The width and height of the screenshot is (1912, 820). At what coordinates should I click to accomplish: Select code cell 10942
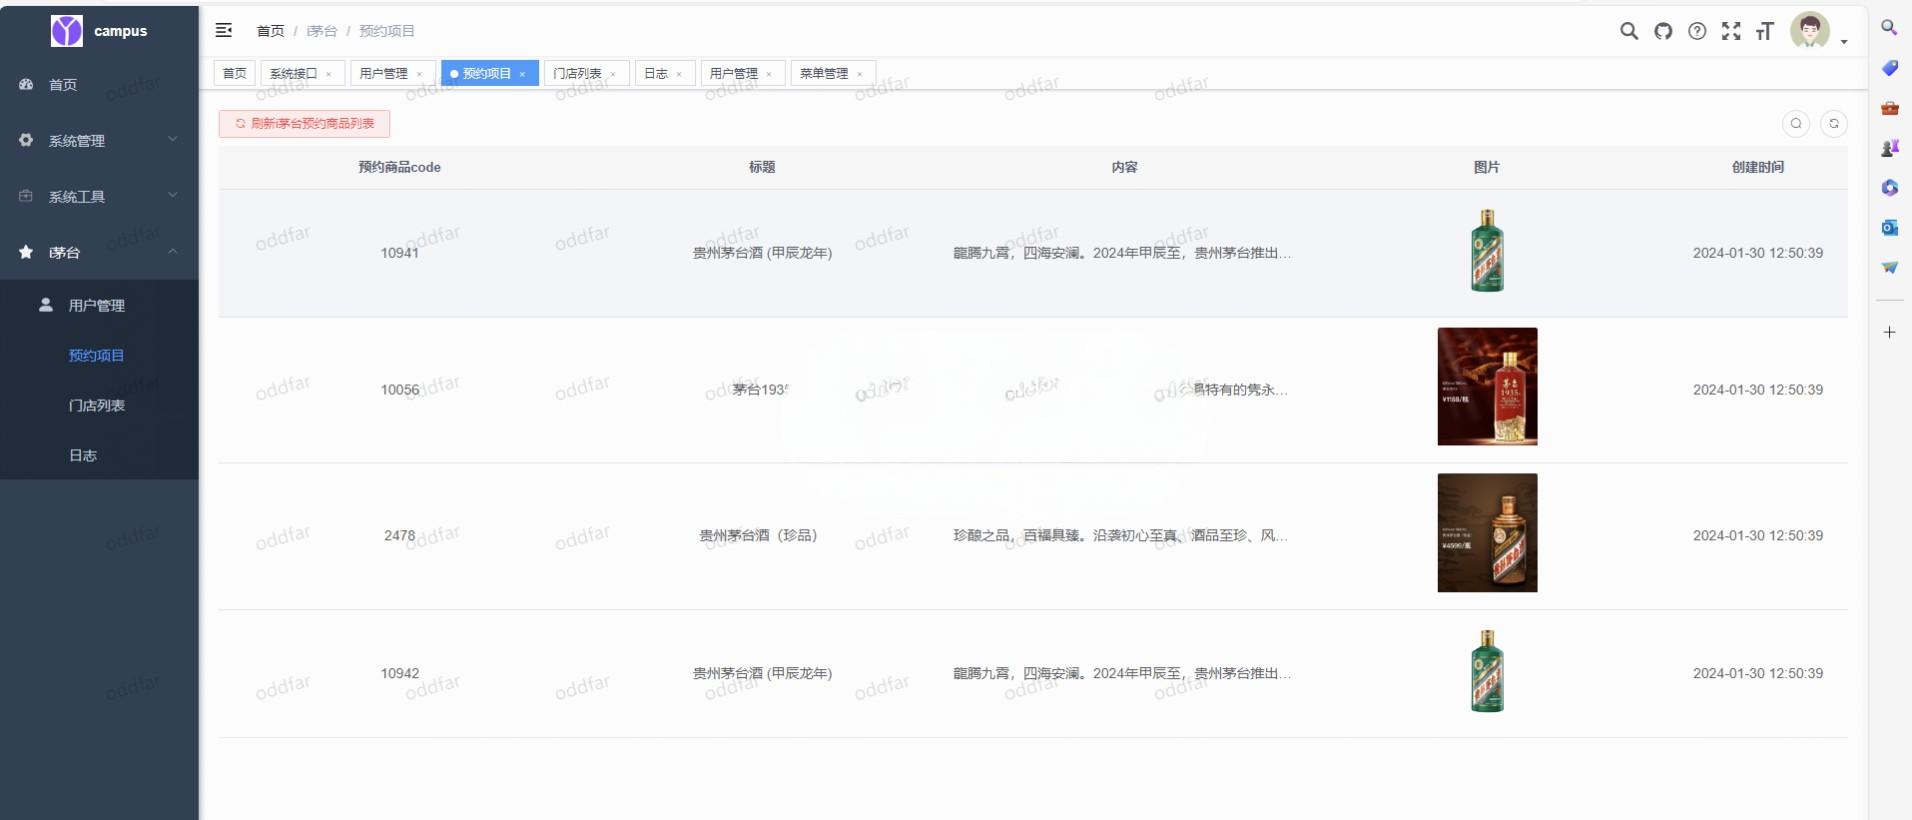coord(400,674)
